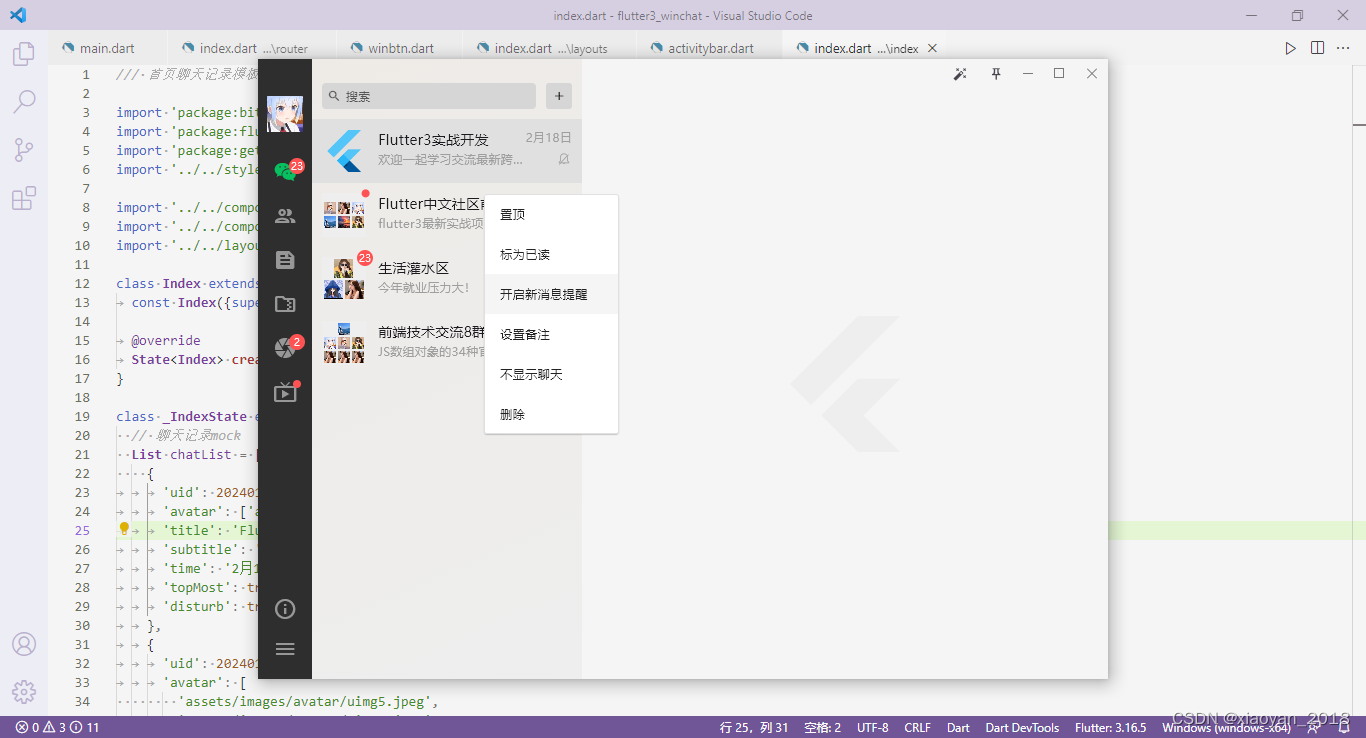Open the VS Code Search view
The image size is (1366, 738).
tap(23, 101)
